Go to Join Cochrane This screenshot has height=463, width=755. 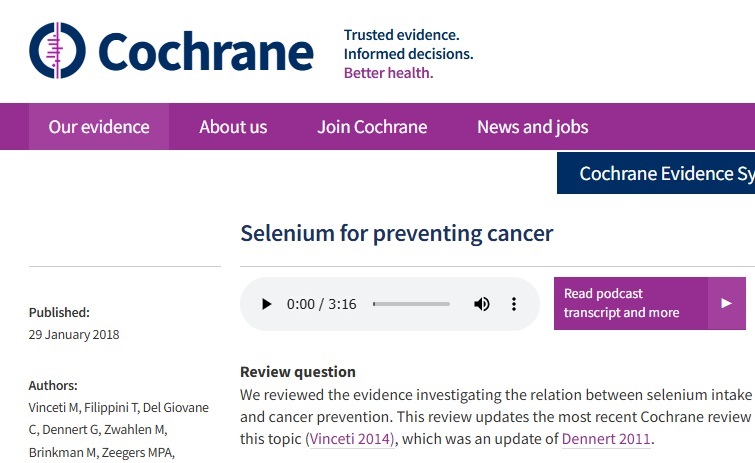tap(372, 127)
